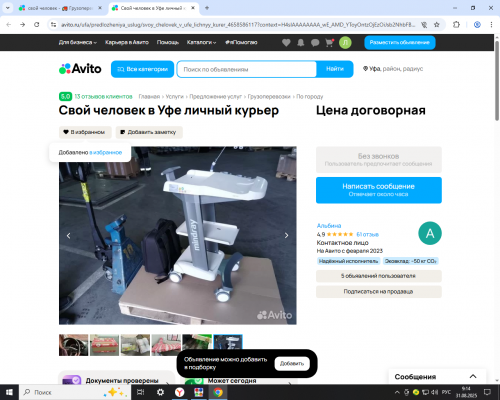Image resolution: width=500 pixels, height=400 pixels.
Task: Reload the page in Chrome
Action: coord(37,25)
